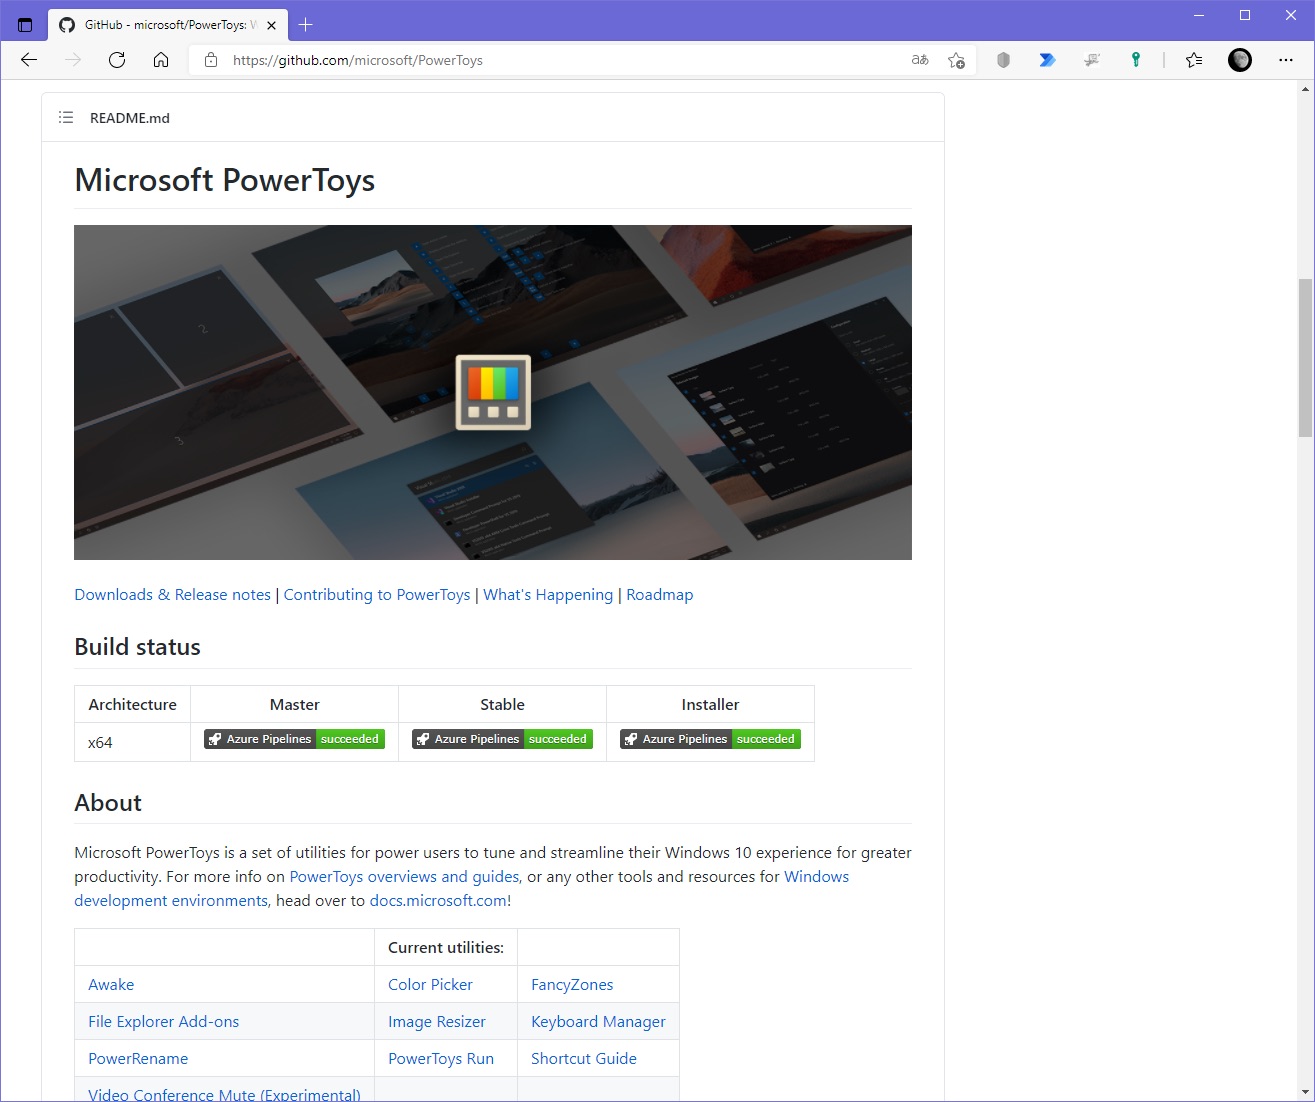Click the Master Azure Pipelines badge

[294, 739]
